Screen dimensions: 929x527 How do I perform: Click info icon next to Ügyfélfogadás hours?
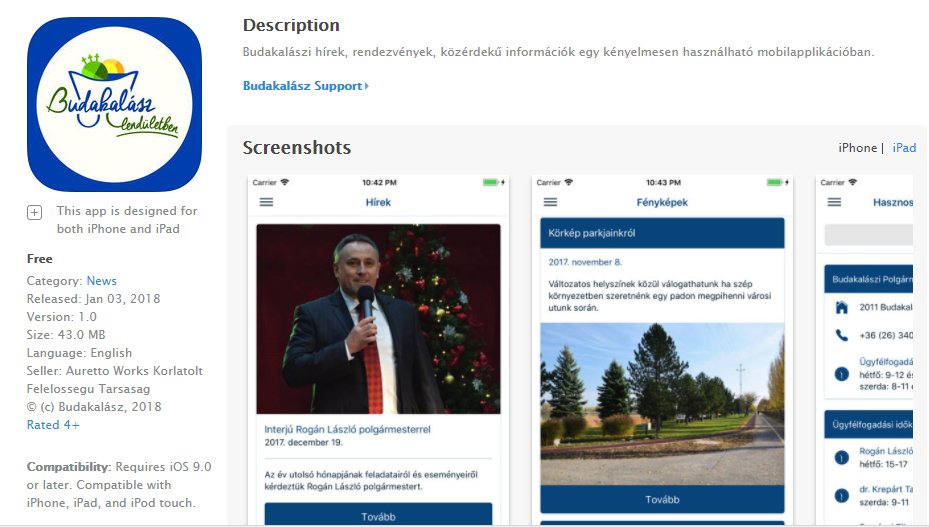coord(841,374)
